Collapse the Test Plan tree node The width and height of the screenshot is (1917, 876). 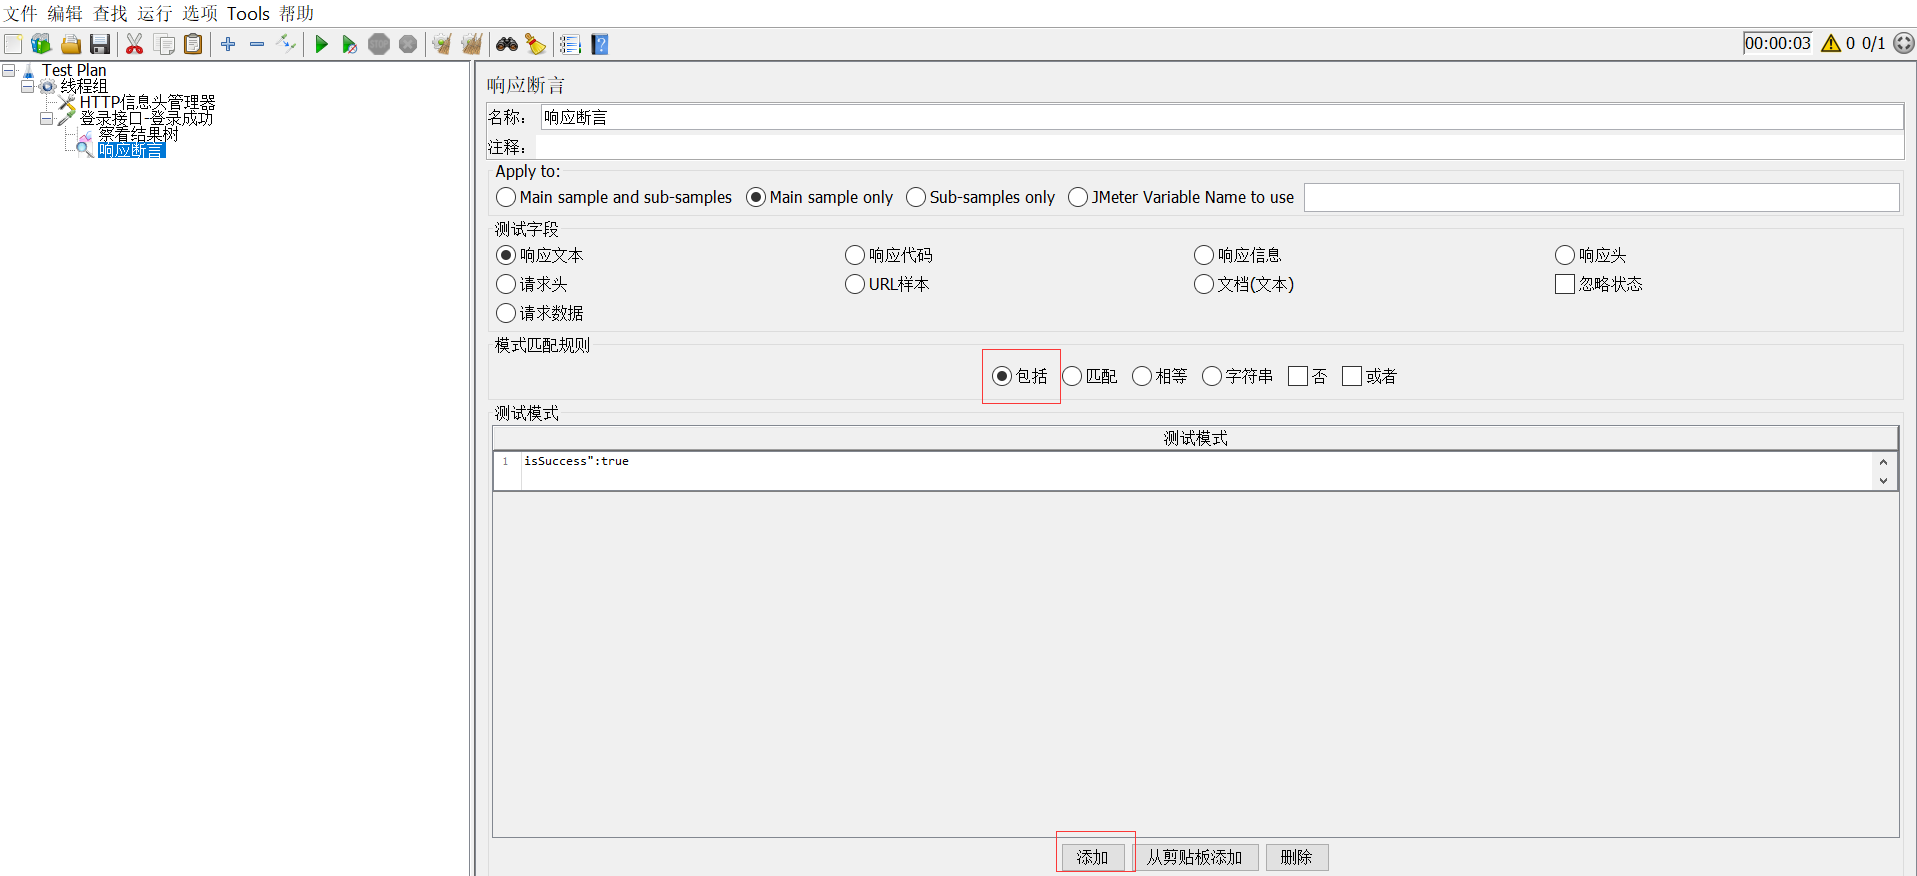pos(9,70)
